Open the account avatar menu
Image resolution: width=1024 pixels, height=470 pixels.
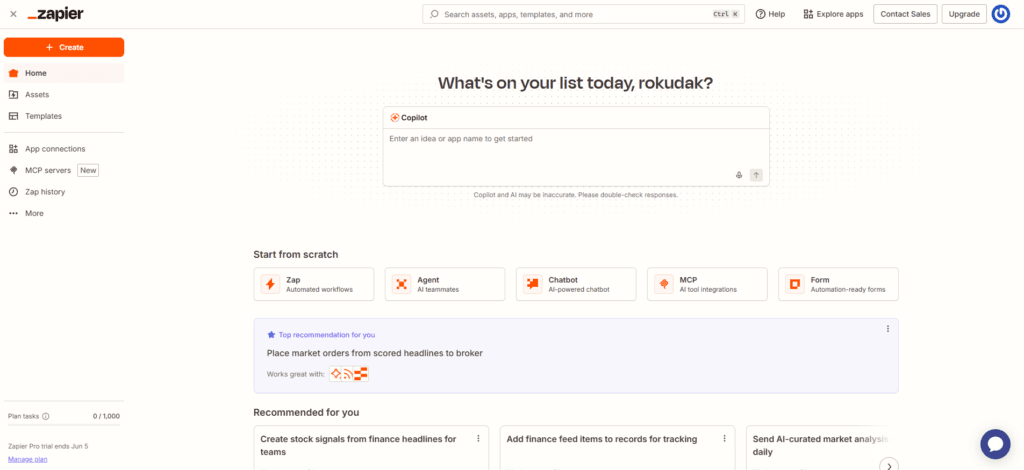(1001, 14)
